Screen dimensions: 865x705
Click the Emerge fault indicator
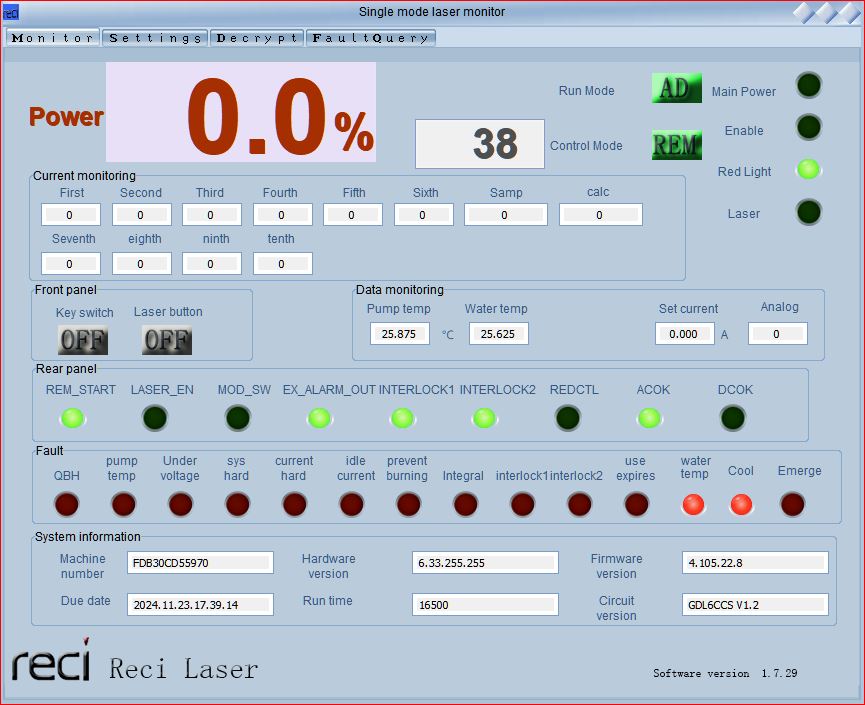click(792, 505)
